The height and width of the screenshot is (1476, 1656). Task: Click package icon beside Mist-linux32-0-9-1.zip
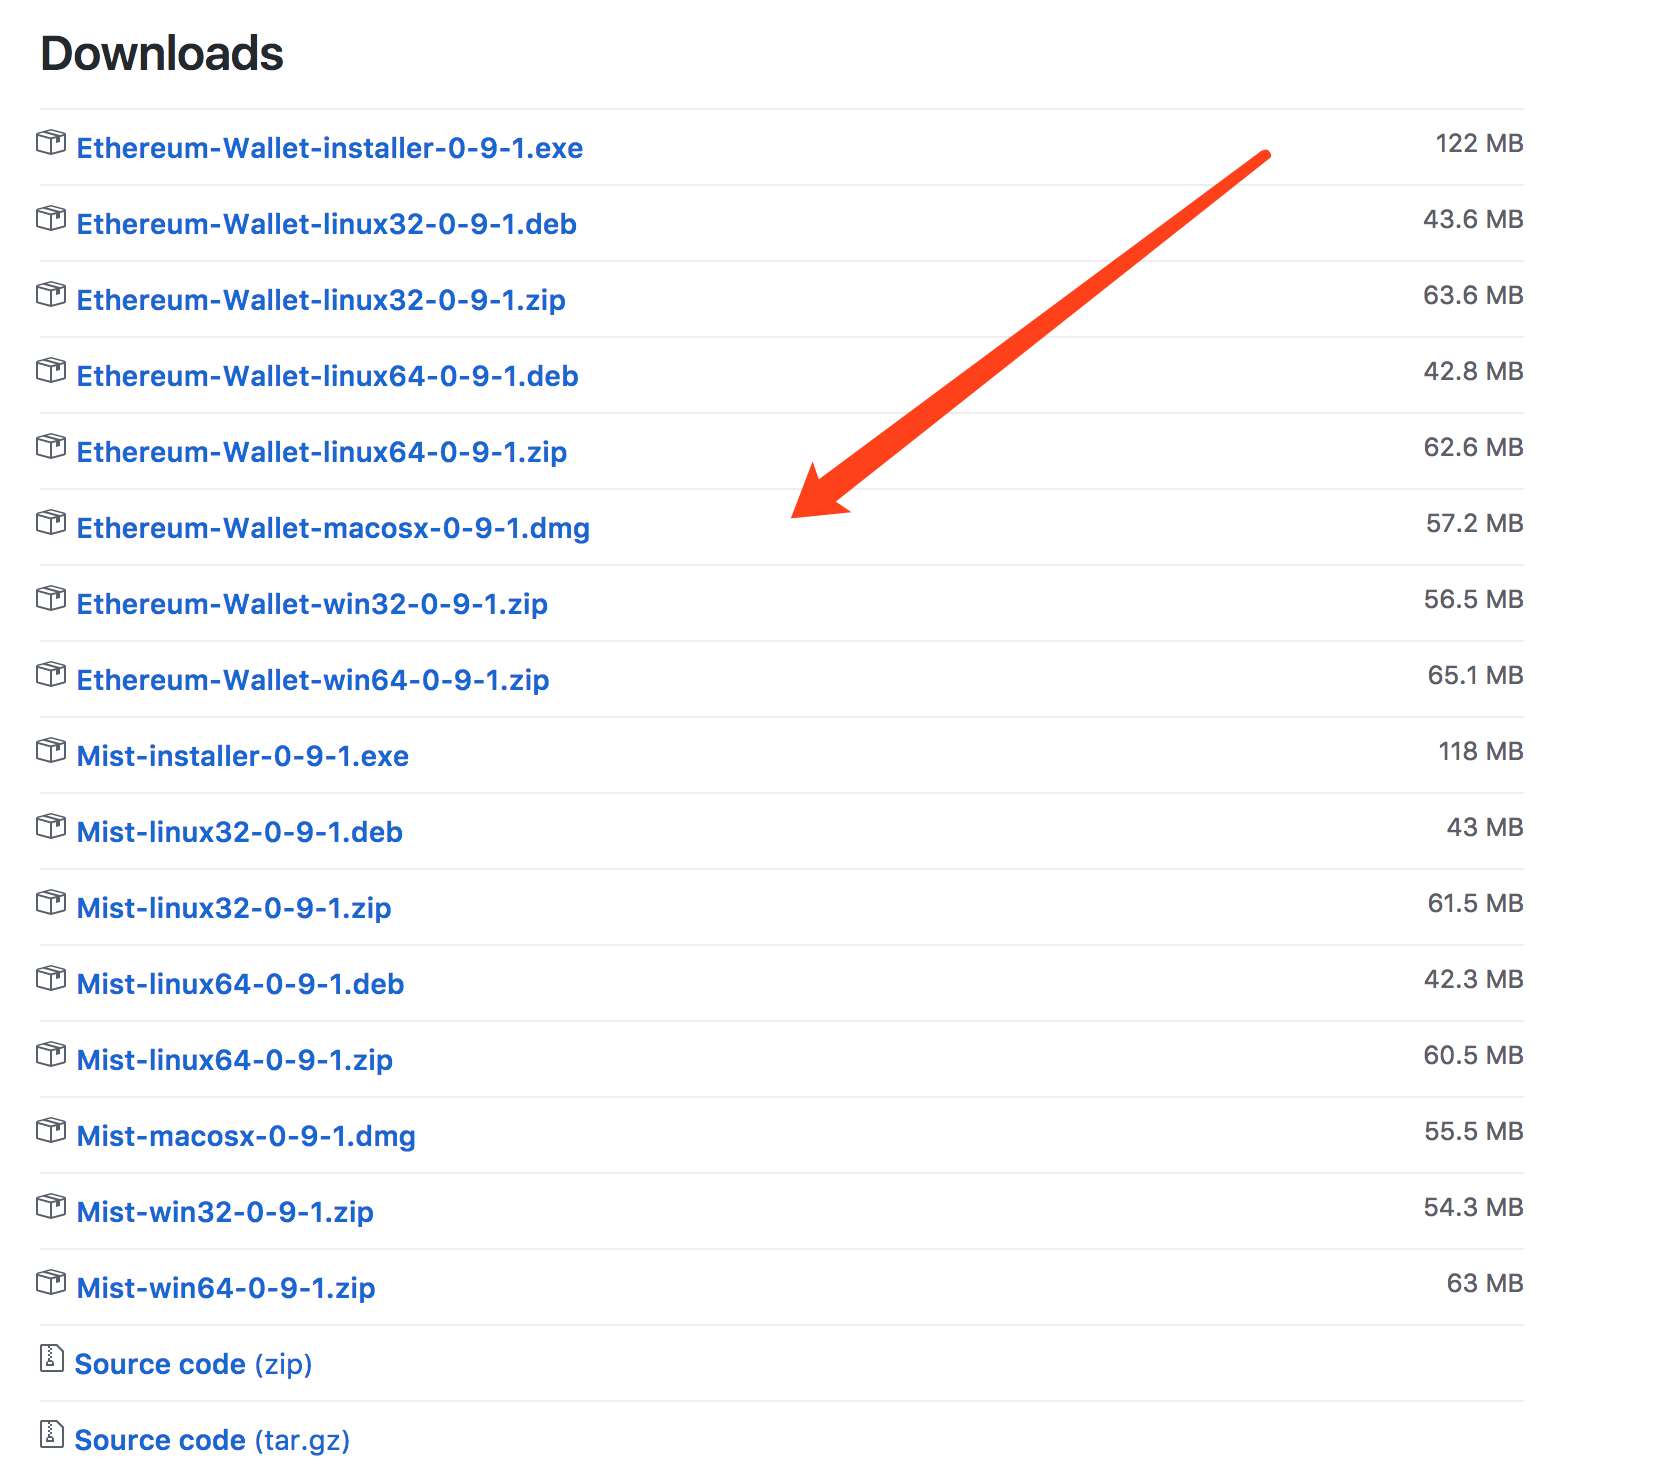(x=51, y=902)
